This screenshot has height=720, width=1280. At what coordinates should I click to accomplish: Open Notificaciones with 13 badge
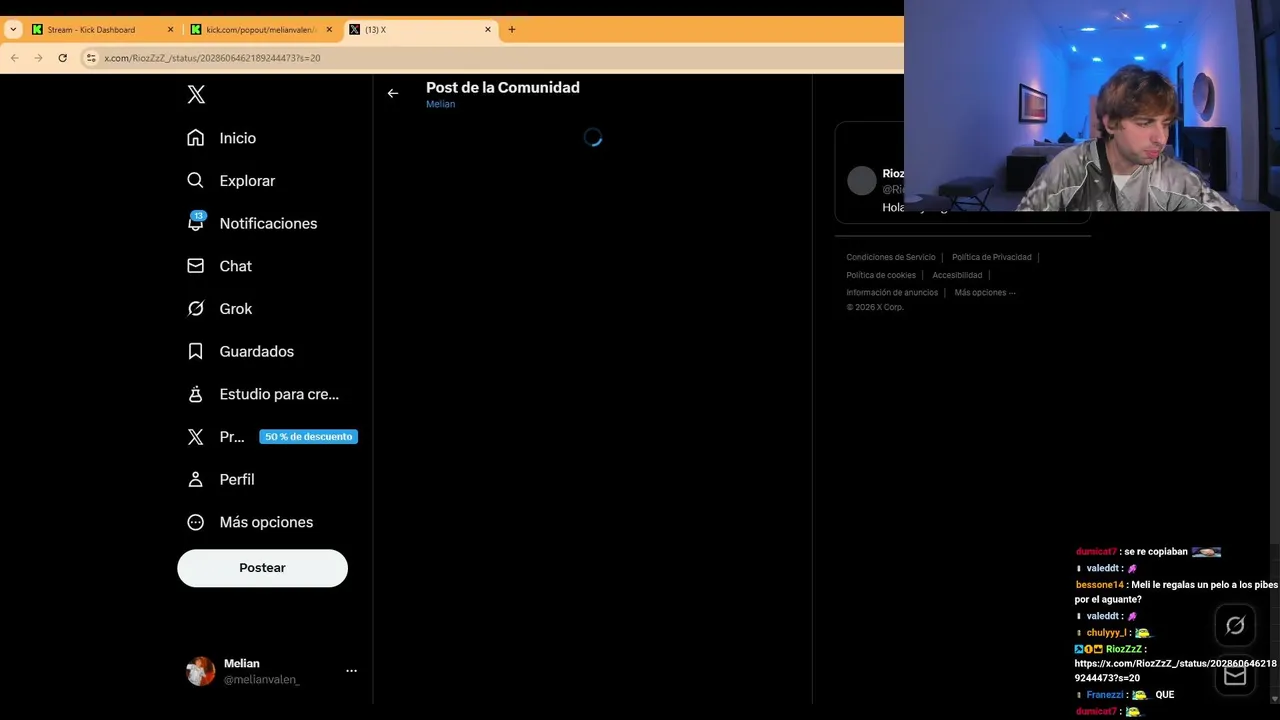pyautogui.click(x=252, y=223)
